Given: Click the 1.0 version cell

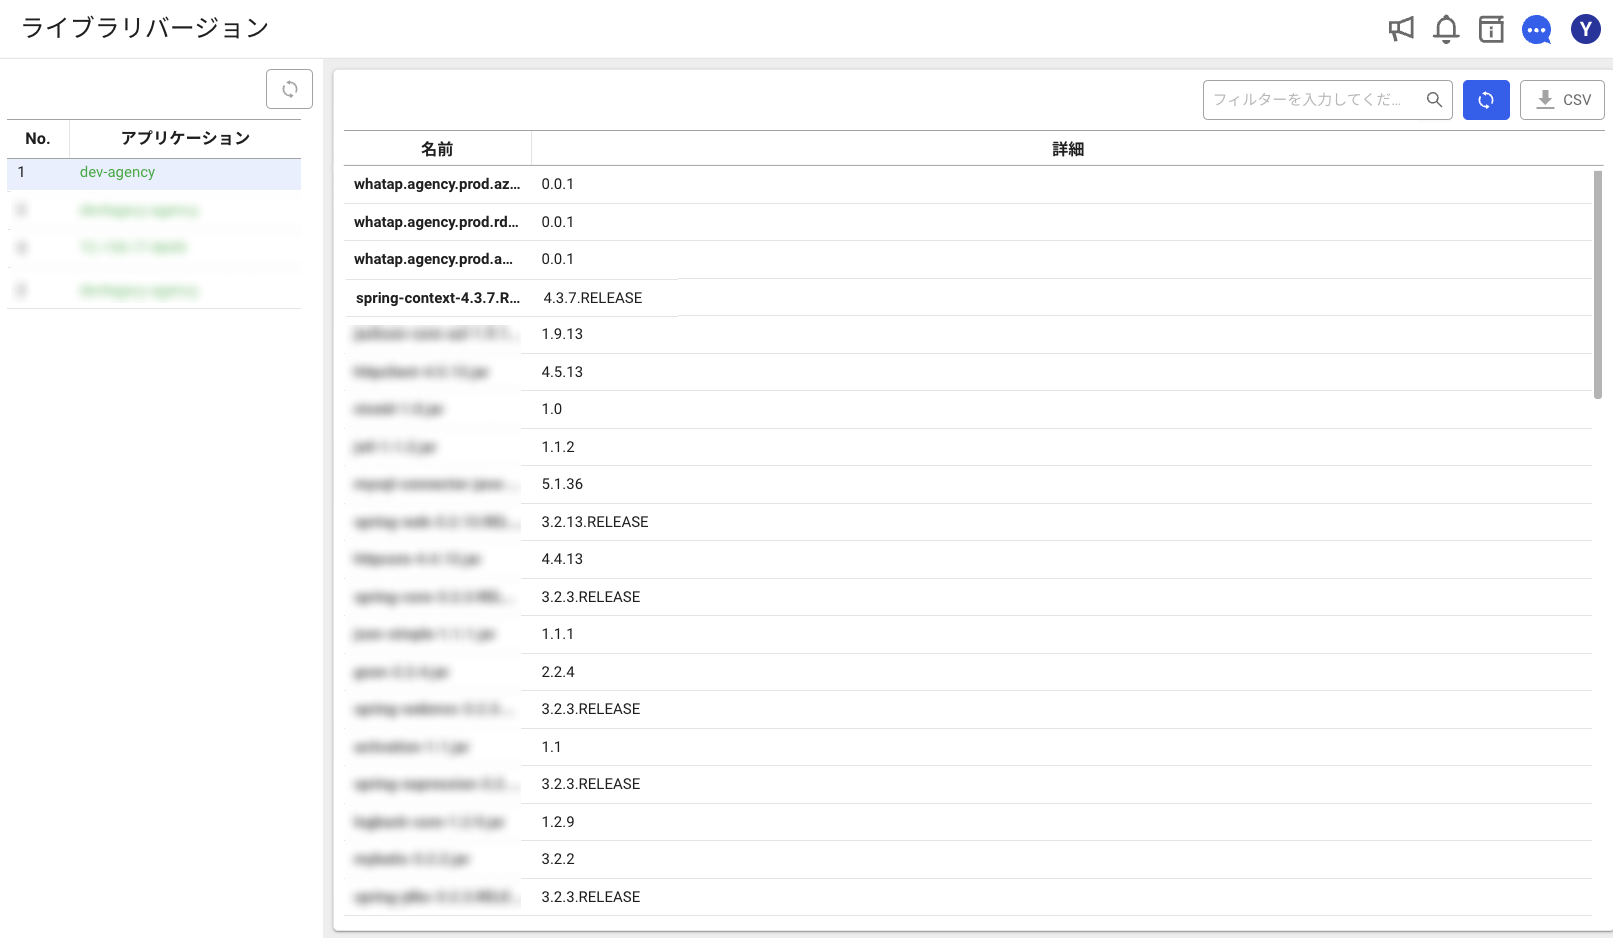Looking at the screenshot, I should (552, 409).
